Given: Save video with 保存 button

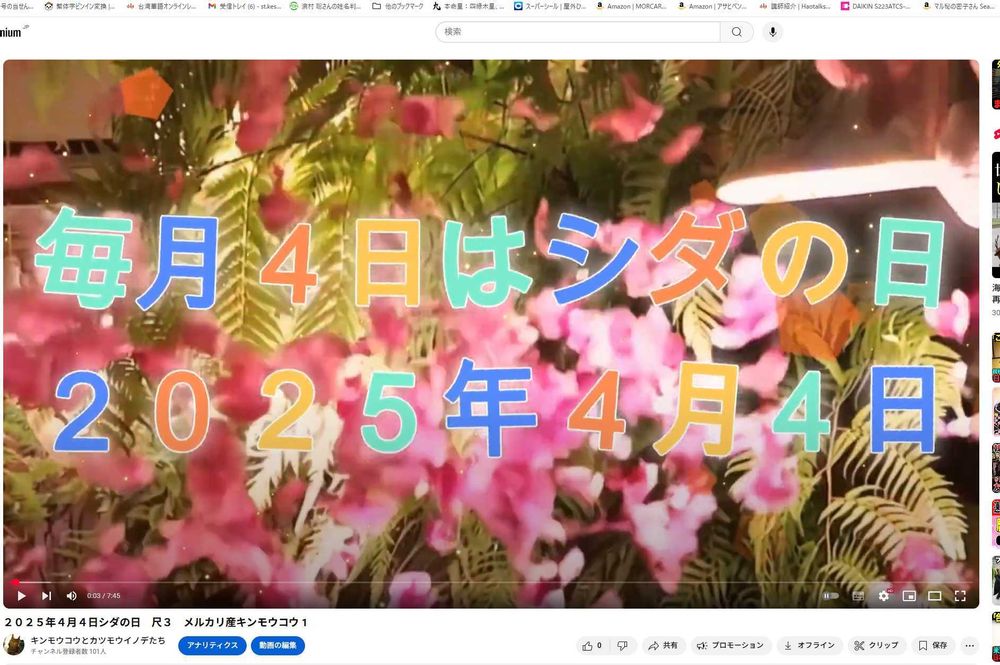Looking at the screenshot, I should pos(932,646).
